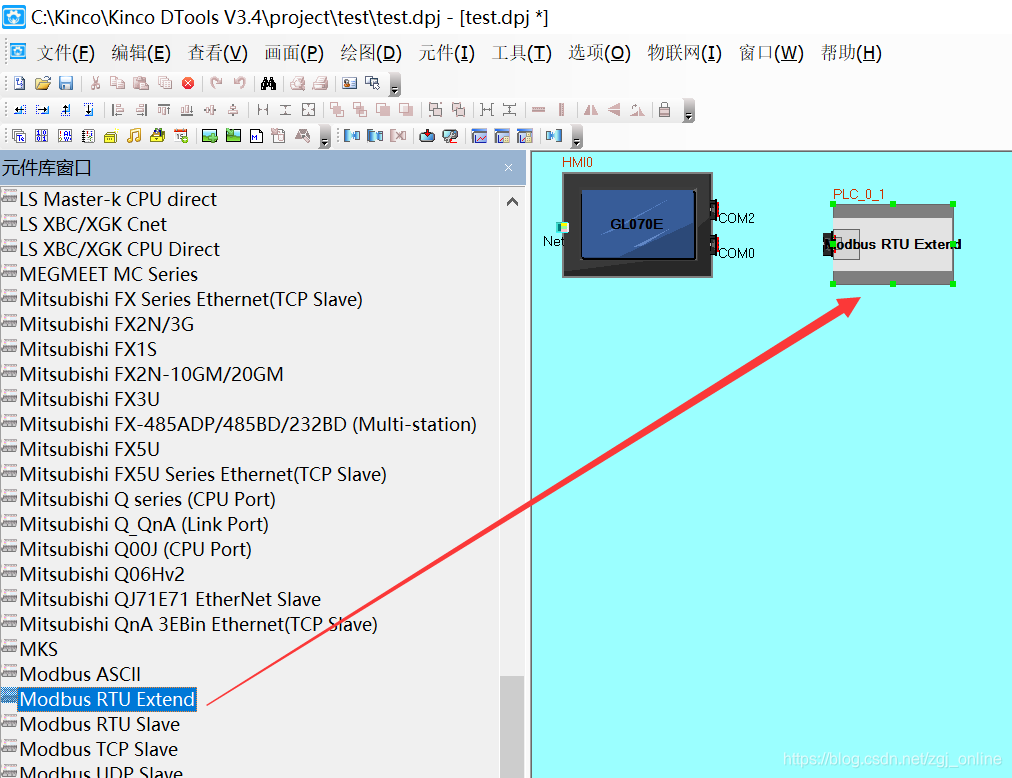This screenshot has width=1012, height=778.
Task: Click the component list scrollbar thumb
Action: [512, 726]
